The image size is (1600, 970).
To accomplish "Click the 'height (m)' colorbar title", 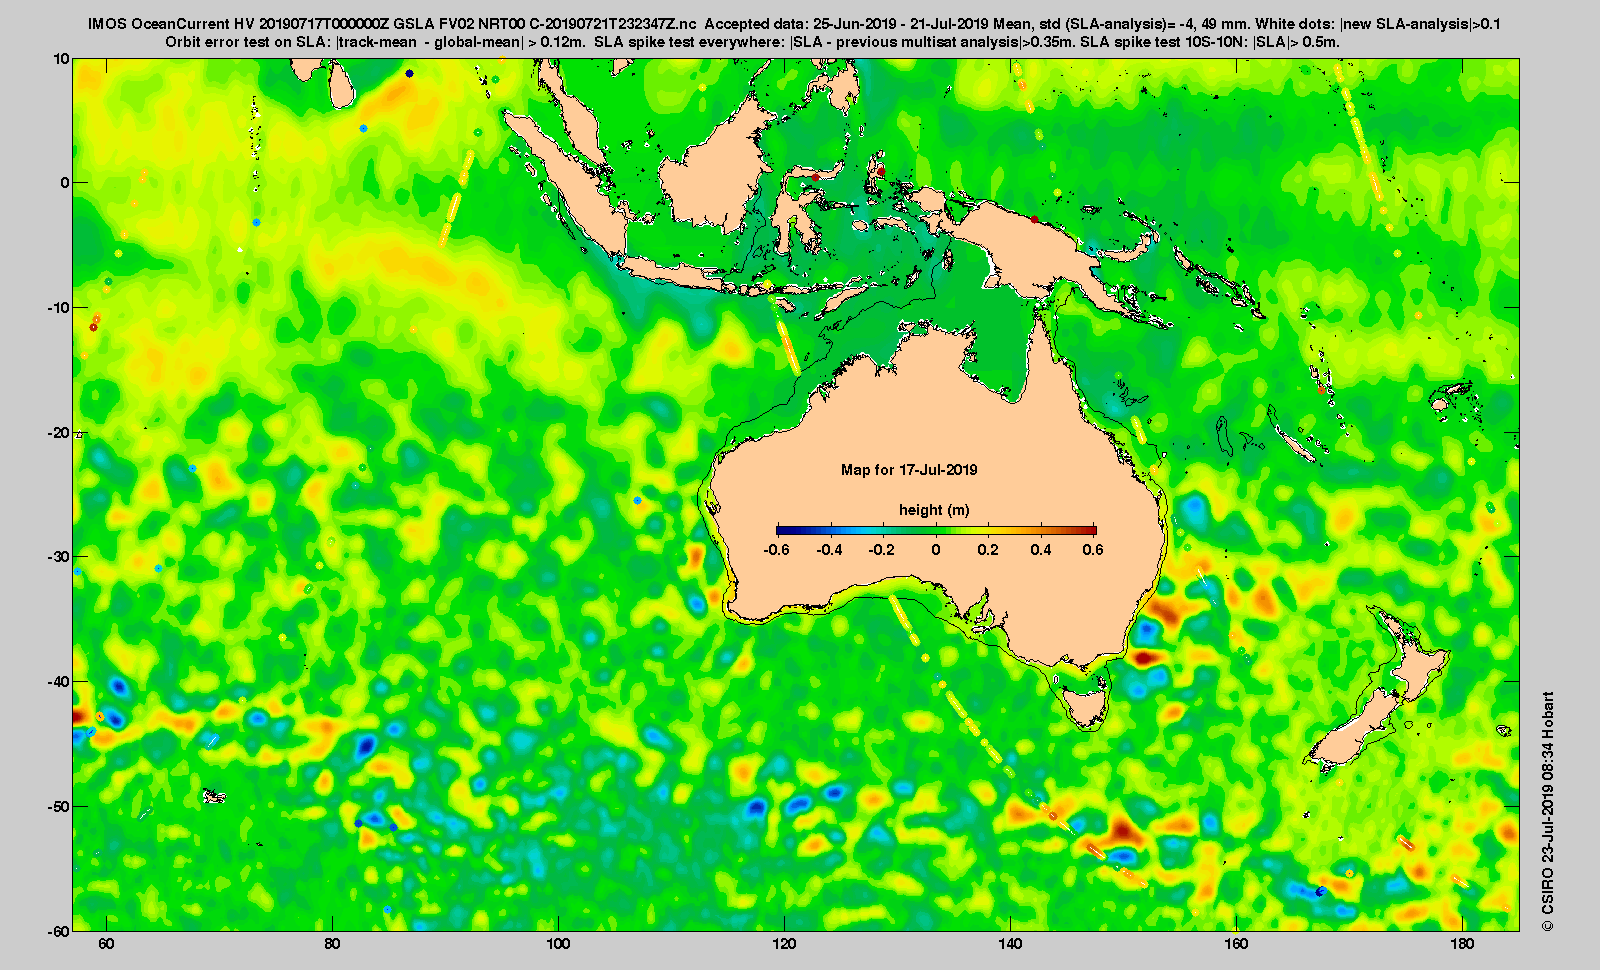I will tap(934, 510).
